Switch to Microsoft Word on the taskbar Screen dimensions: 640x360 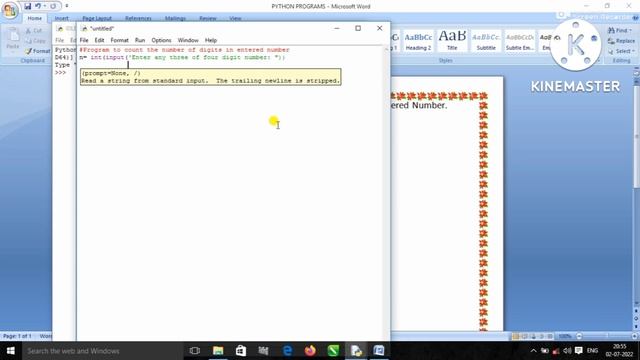379,351
